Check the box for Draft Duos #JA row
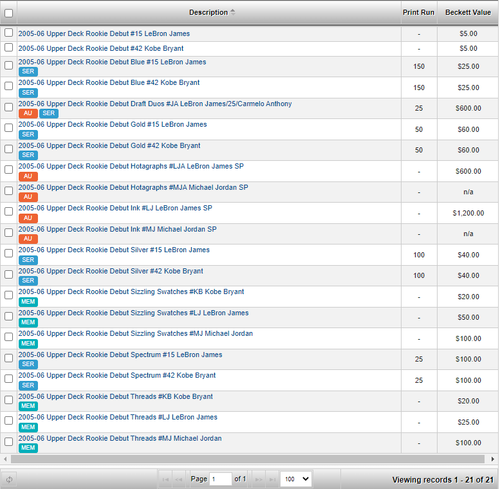This screenshot has height=489, width=500. pos(9,107)
